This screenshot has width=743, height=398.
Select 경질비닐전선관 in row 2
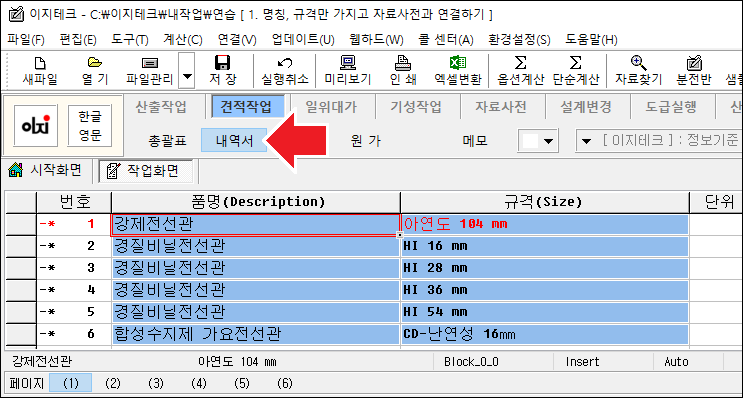(256, 246)
